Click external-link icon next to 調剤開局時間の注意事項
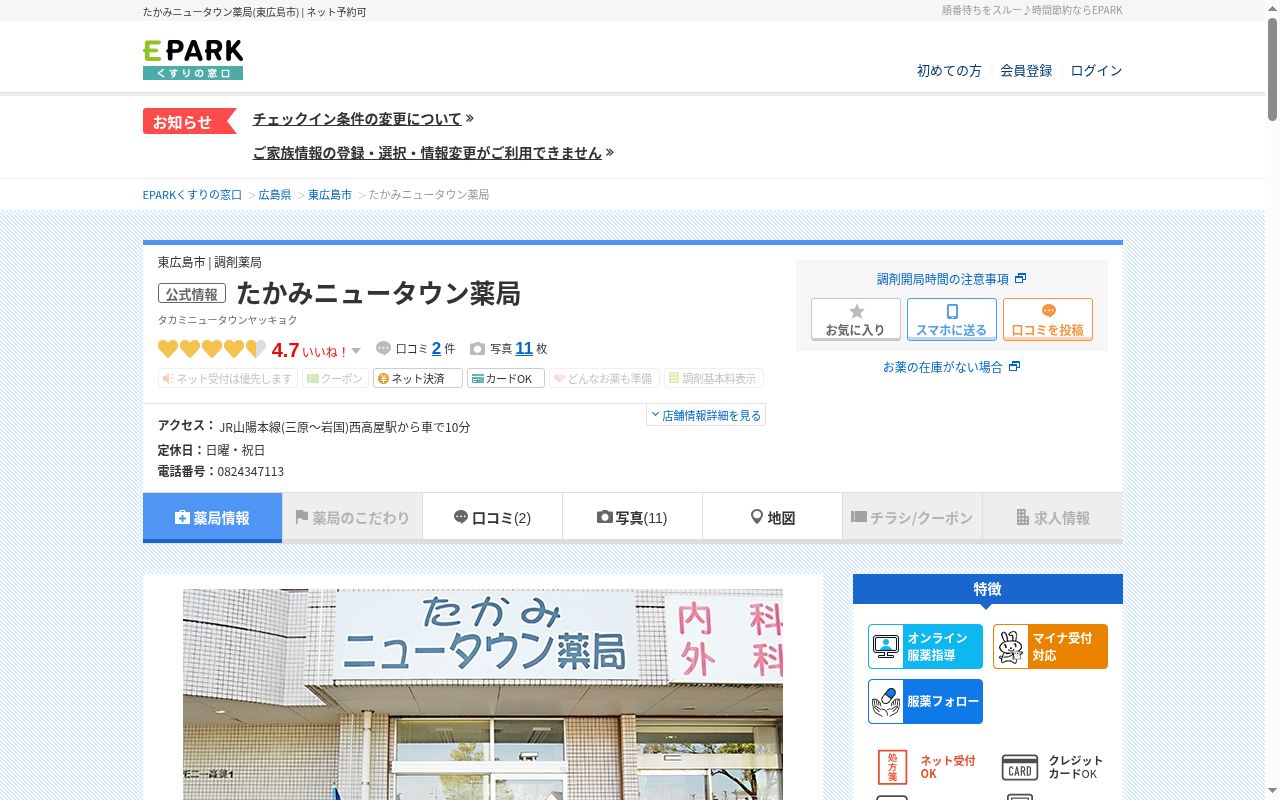This screenshot has height=800, width=1280. (1020, 279)
